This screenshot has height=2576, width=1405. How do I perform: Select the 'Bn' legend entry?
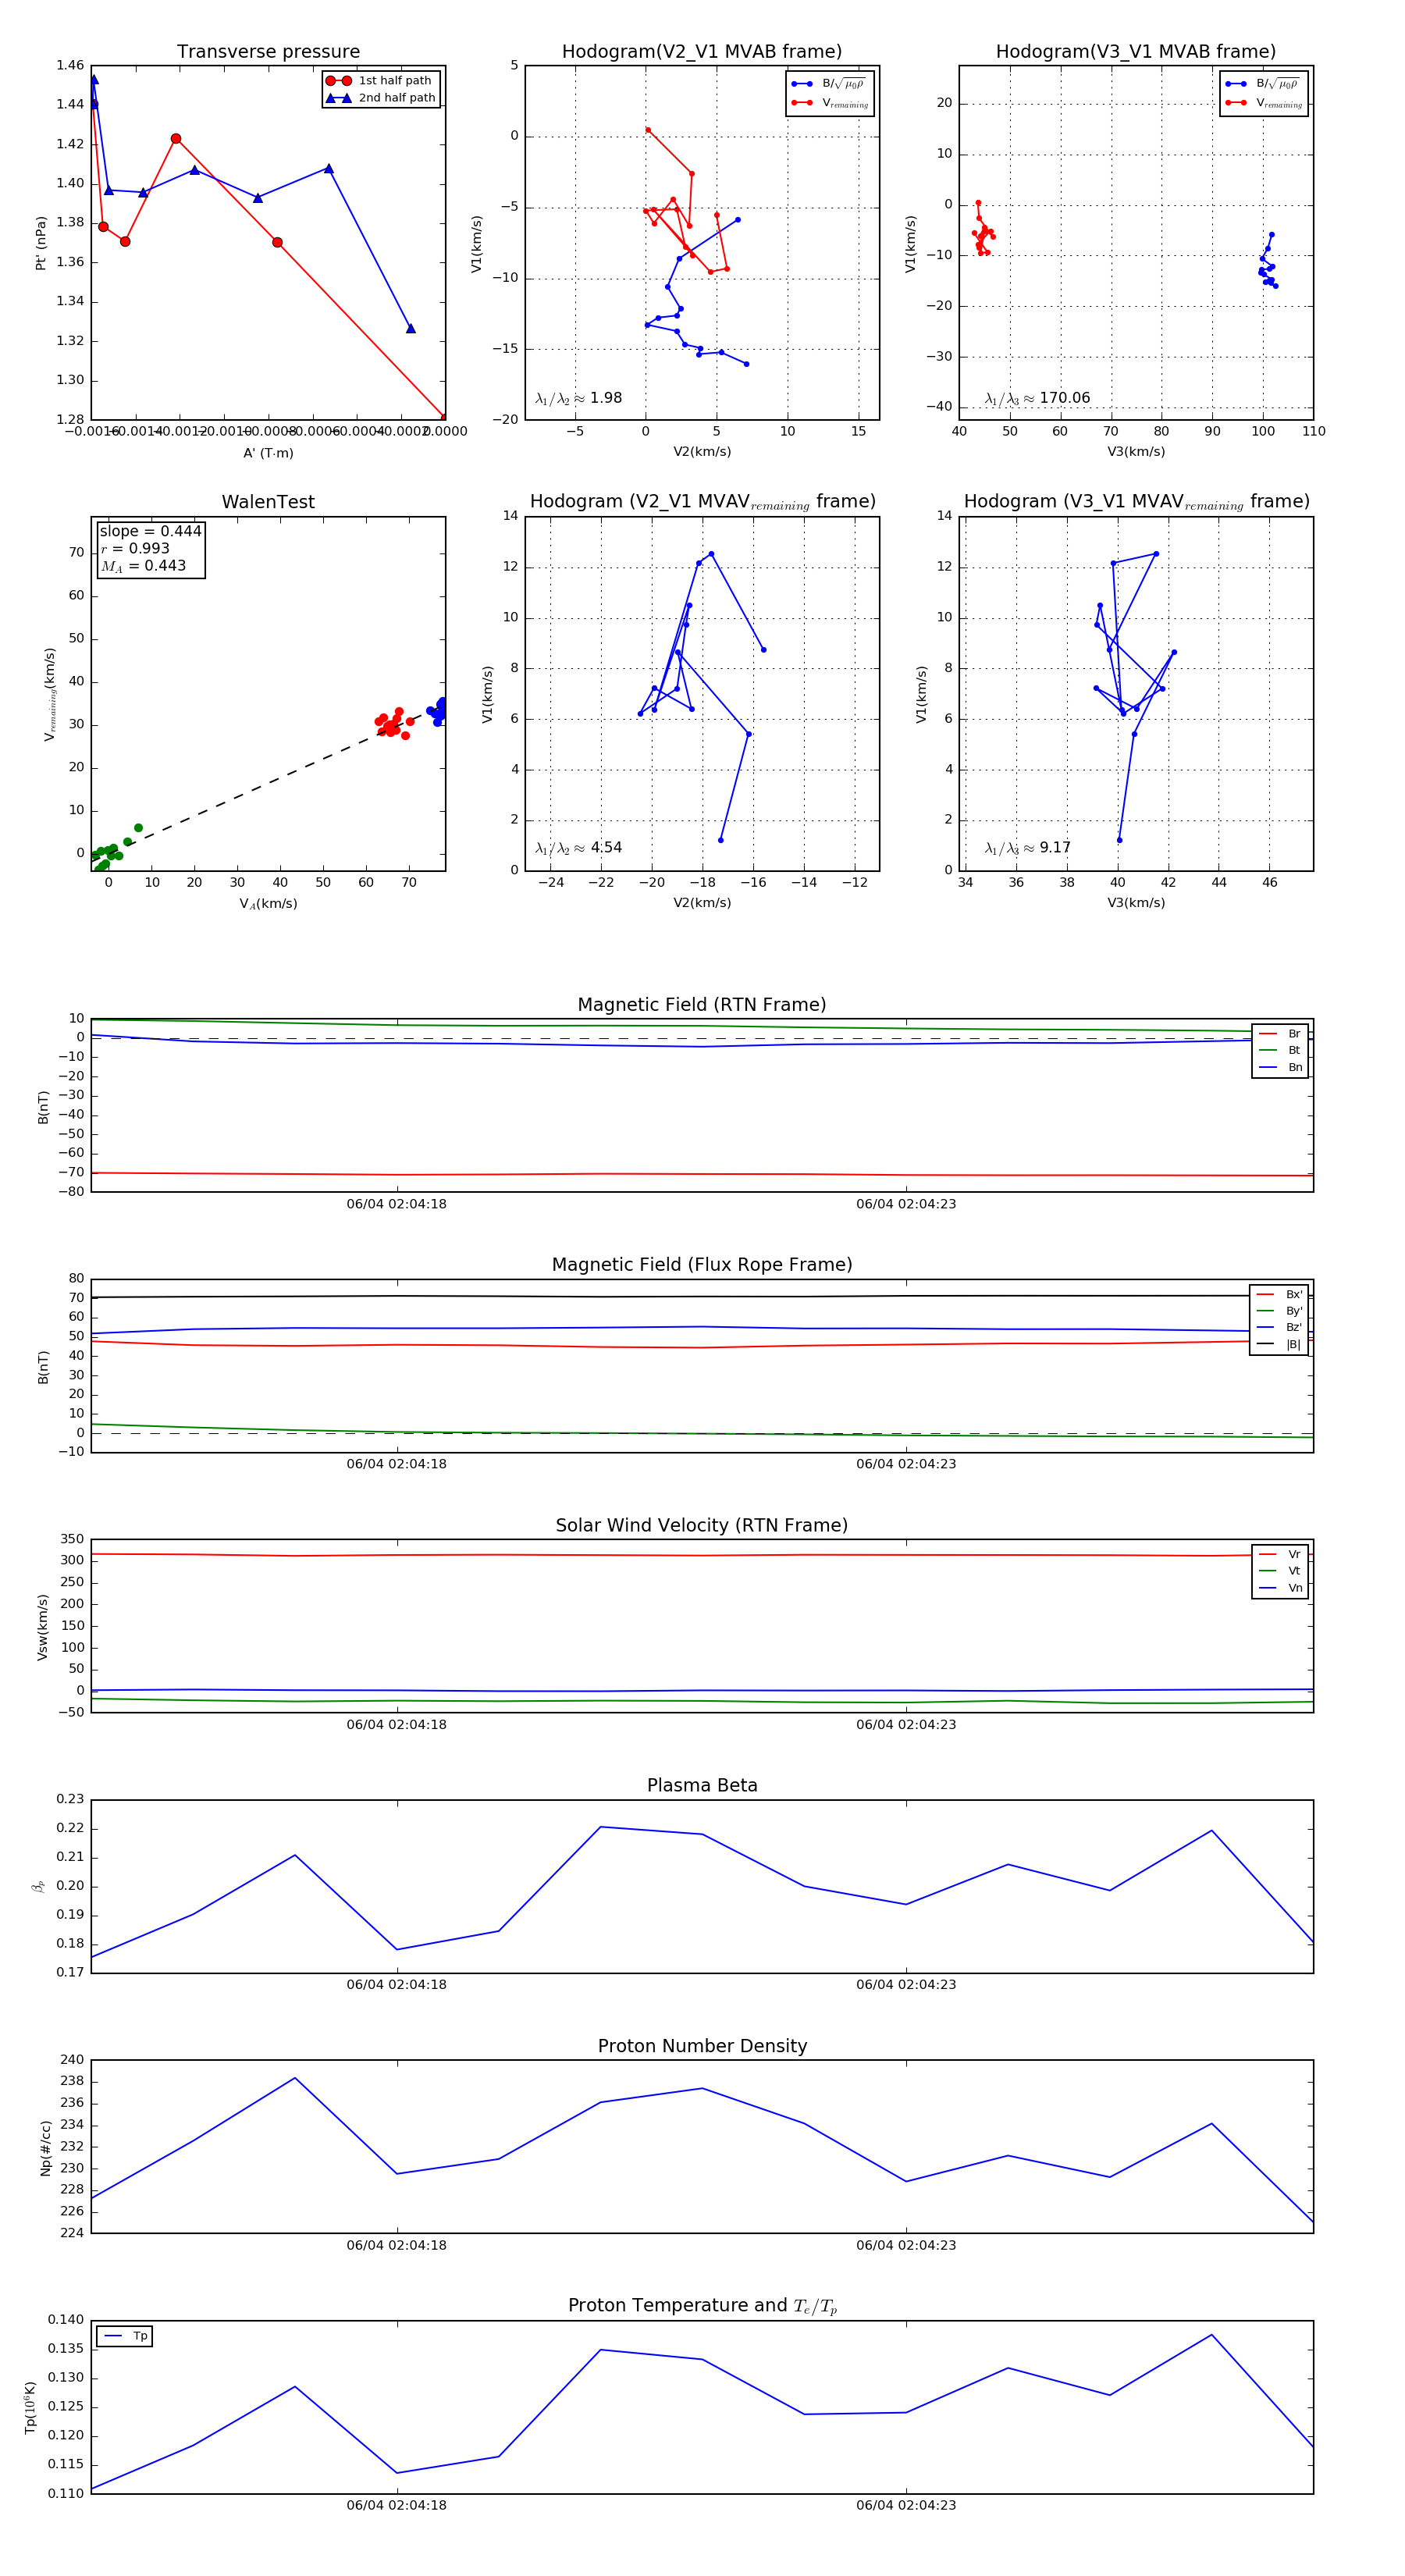tap(1280, 1067)
